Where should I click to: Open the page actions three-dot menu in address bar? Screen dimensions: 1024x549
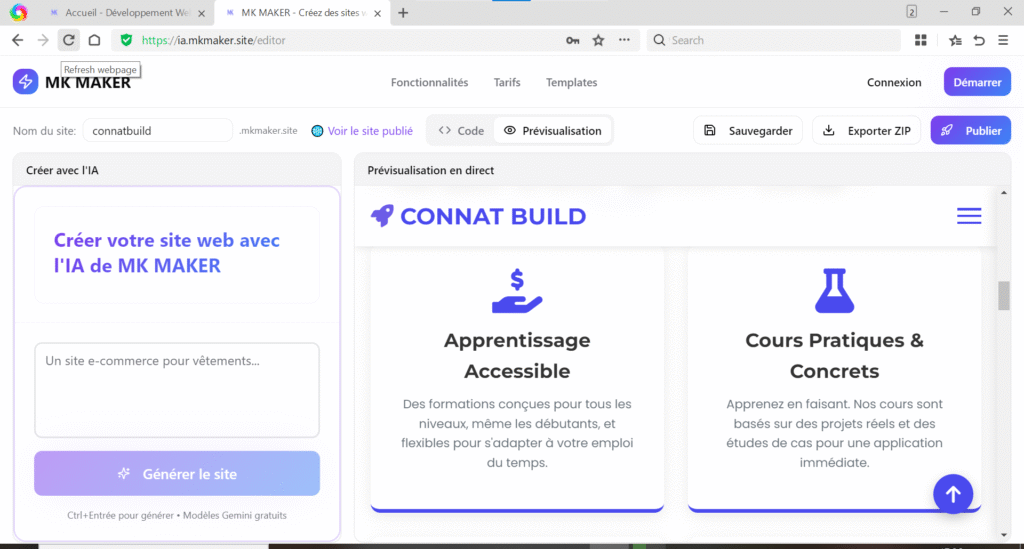click(624, 40)
